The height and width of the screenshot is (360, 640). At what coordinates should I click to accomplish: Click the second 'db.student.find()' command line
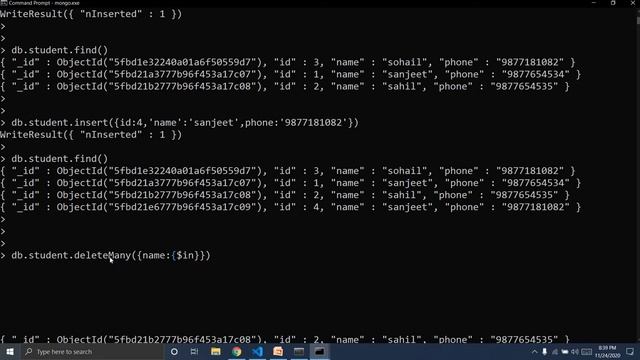coord(60,159)
